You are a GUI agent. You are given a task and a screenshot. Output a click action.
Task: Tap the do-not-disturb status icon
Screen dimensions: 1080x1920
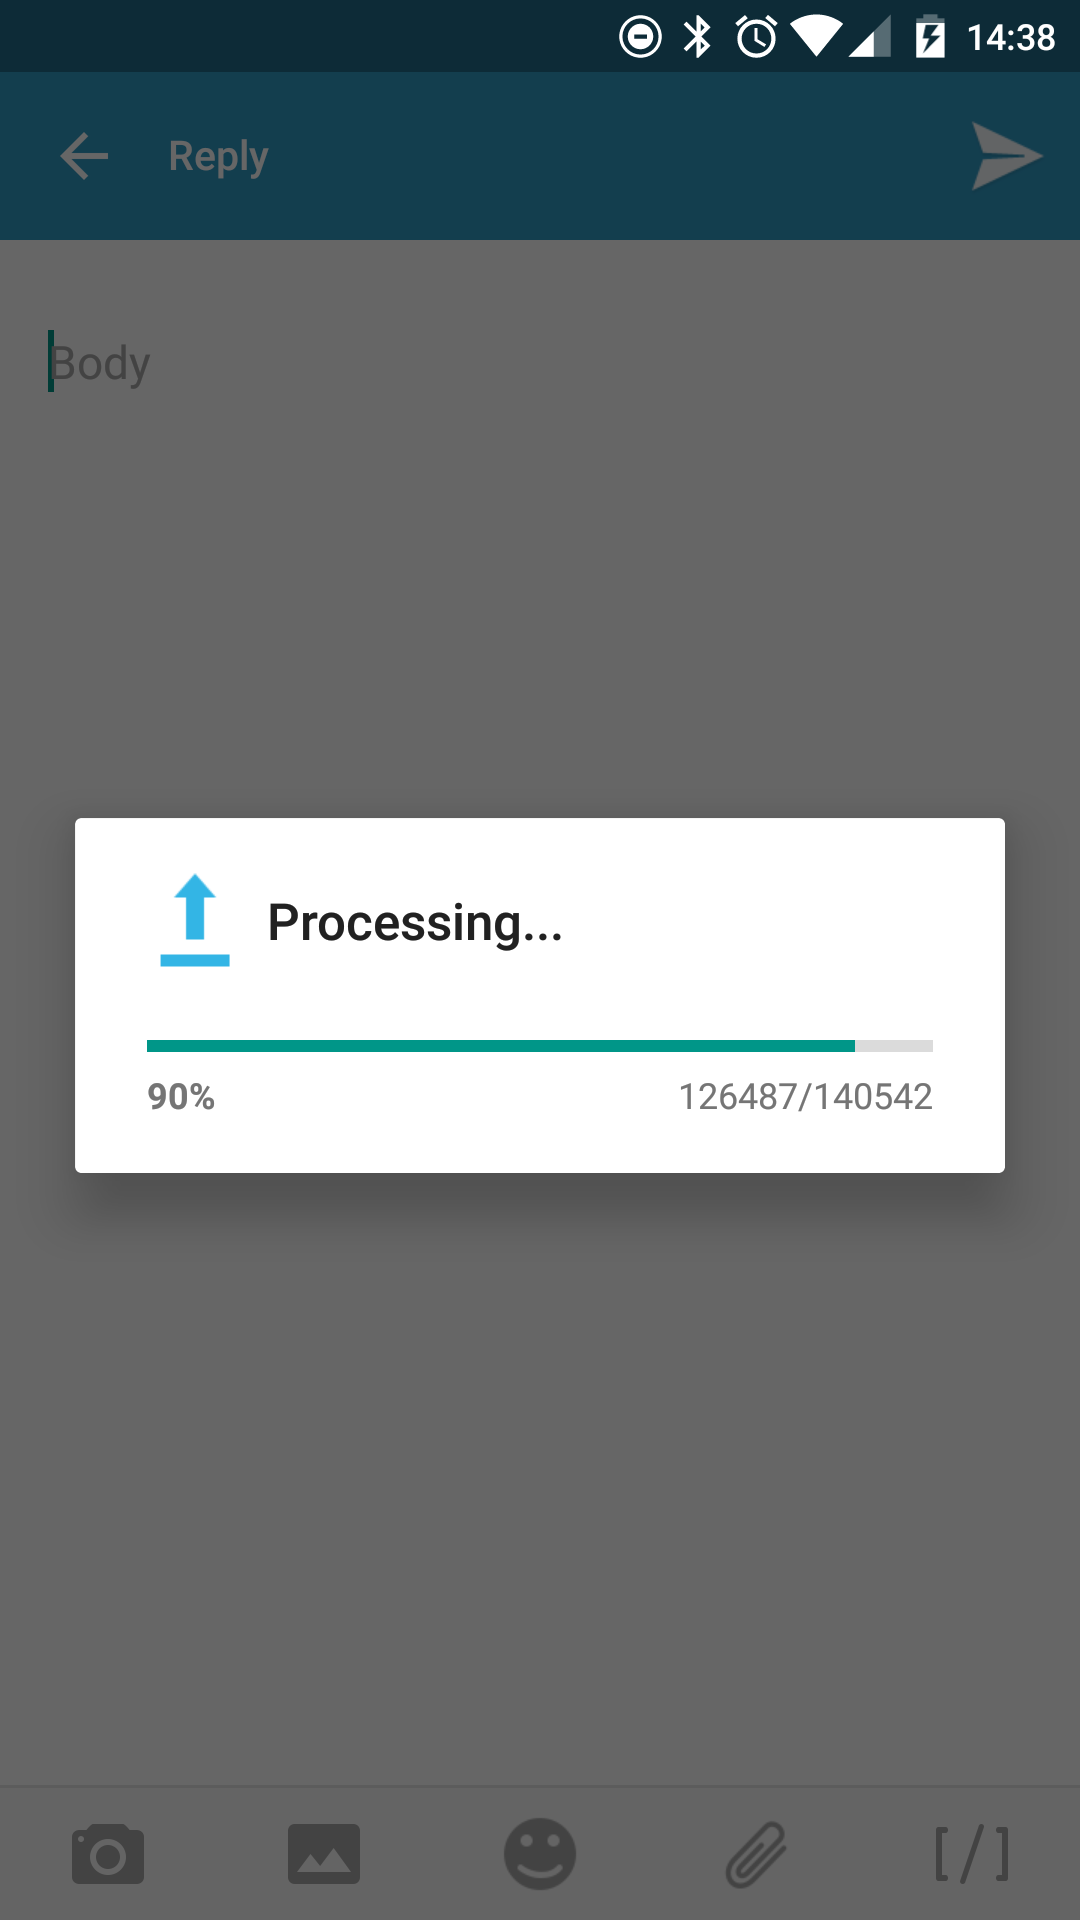pos(640,37)
